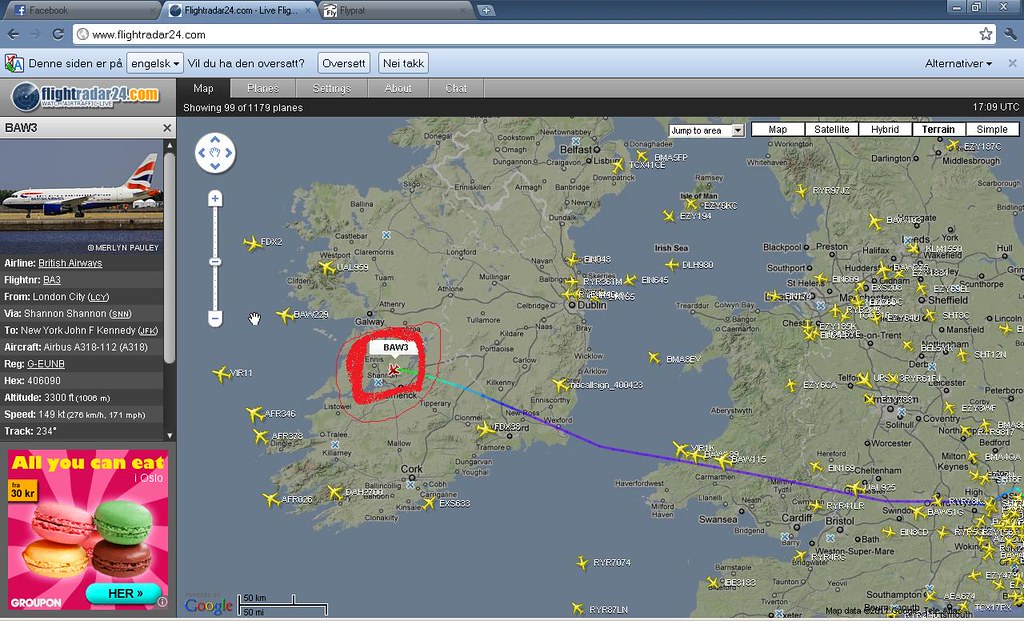This screenshot has height=621, width=1024.
Task: Open new browser tab
Action: tap(486, 10)
